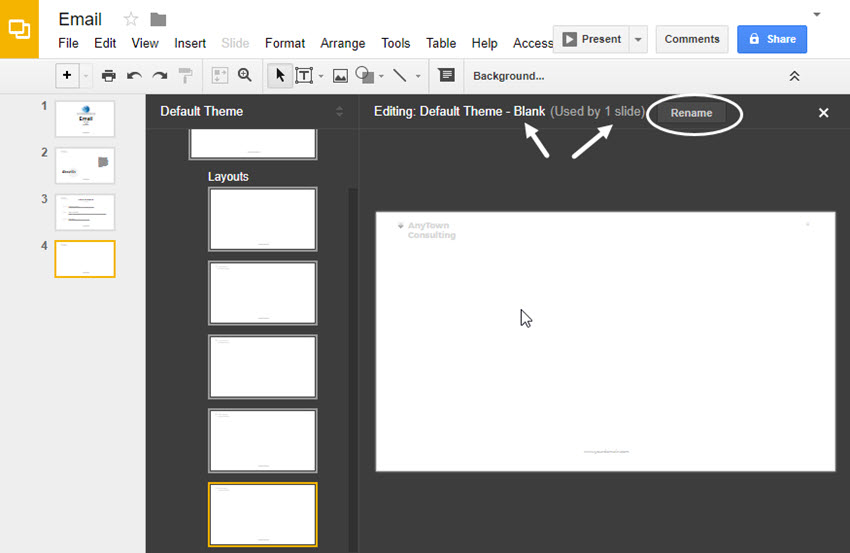
Task: Click the Present button
Action: 591,39
